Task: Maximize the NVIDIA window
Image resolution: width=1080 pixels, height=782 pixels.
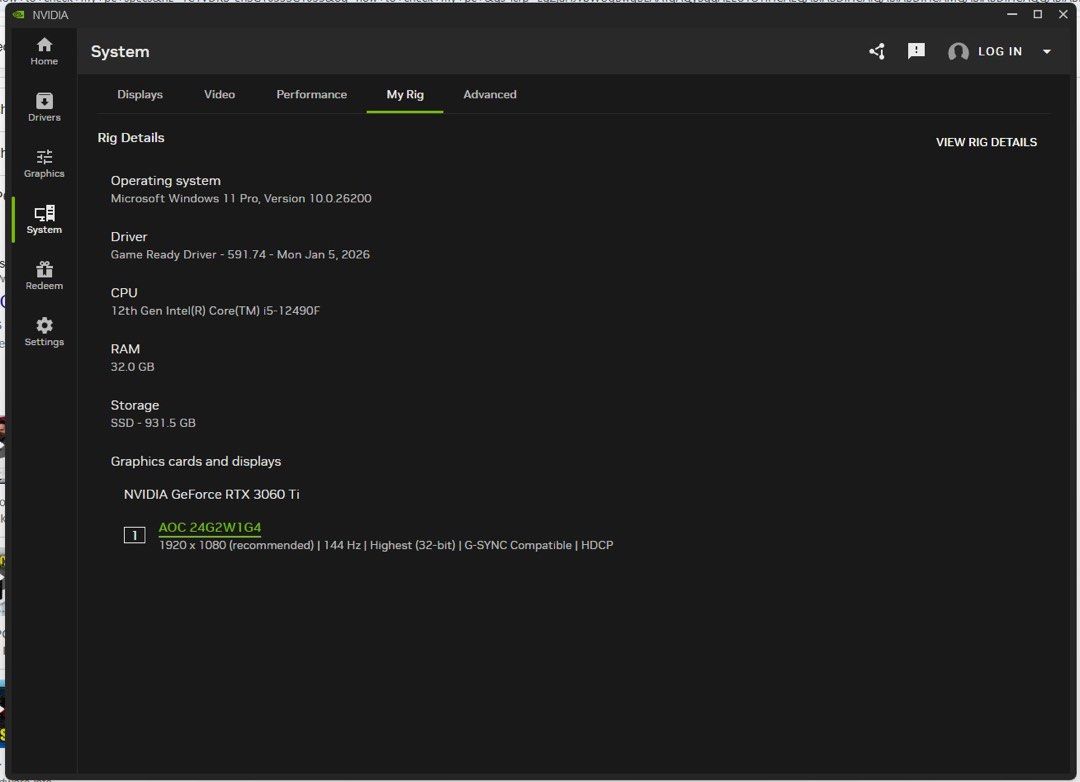Action: (x=1037, y=14)
